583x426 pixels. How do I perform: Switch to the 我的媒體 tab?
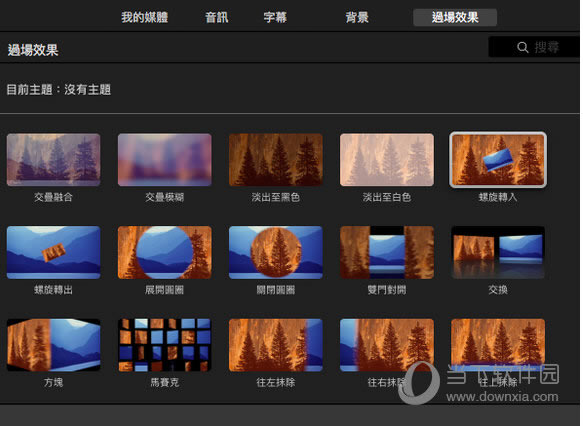coord(145,17)
